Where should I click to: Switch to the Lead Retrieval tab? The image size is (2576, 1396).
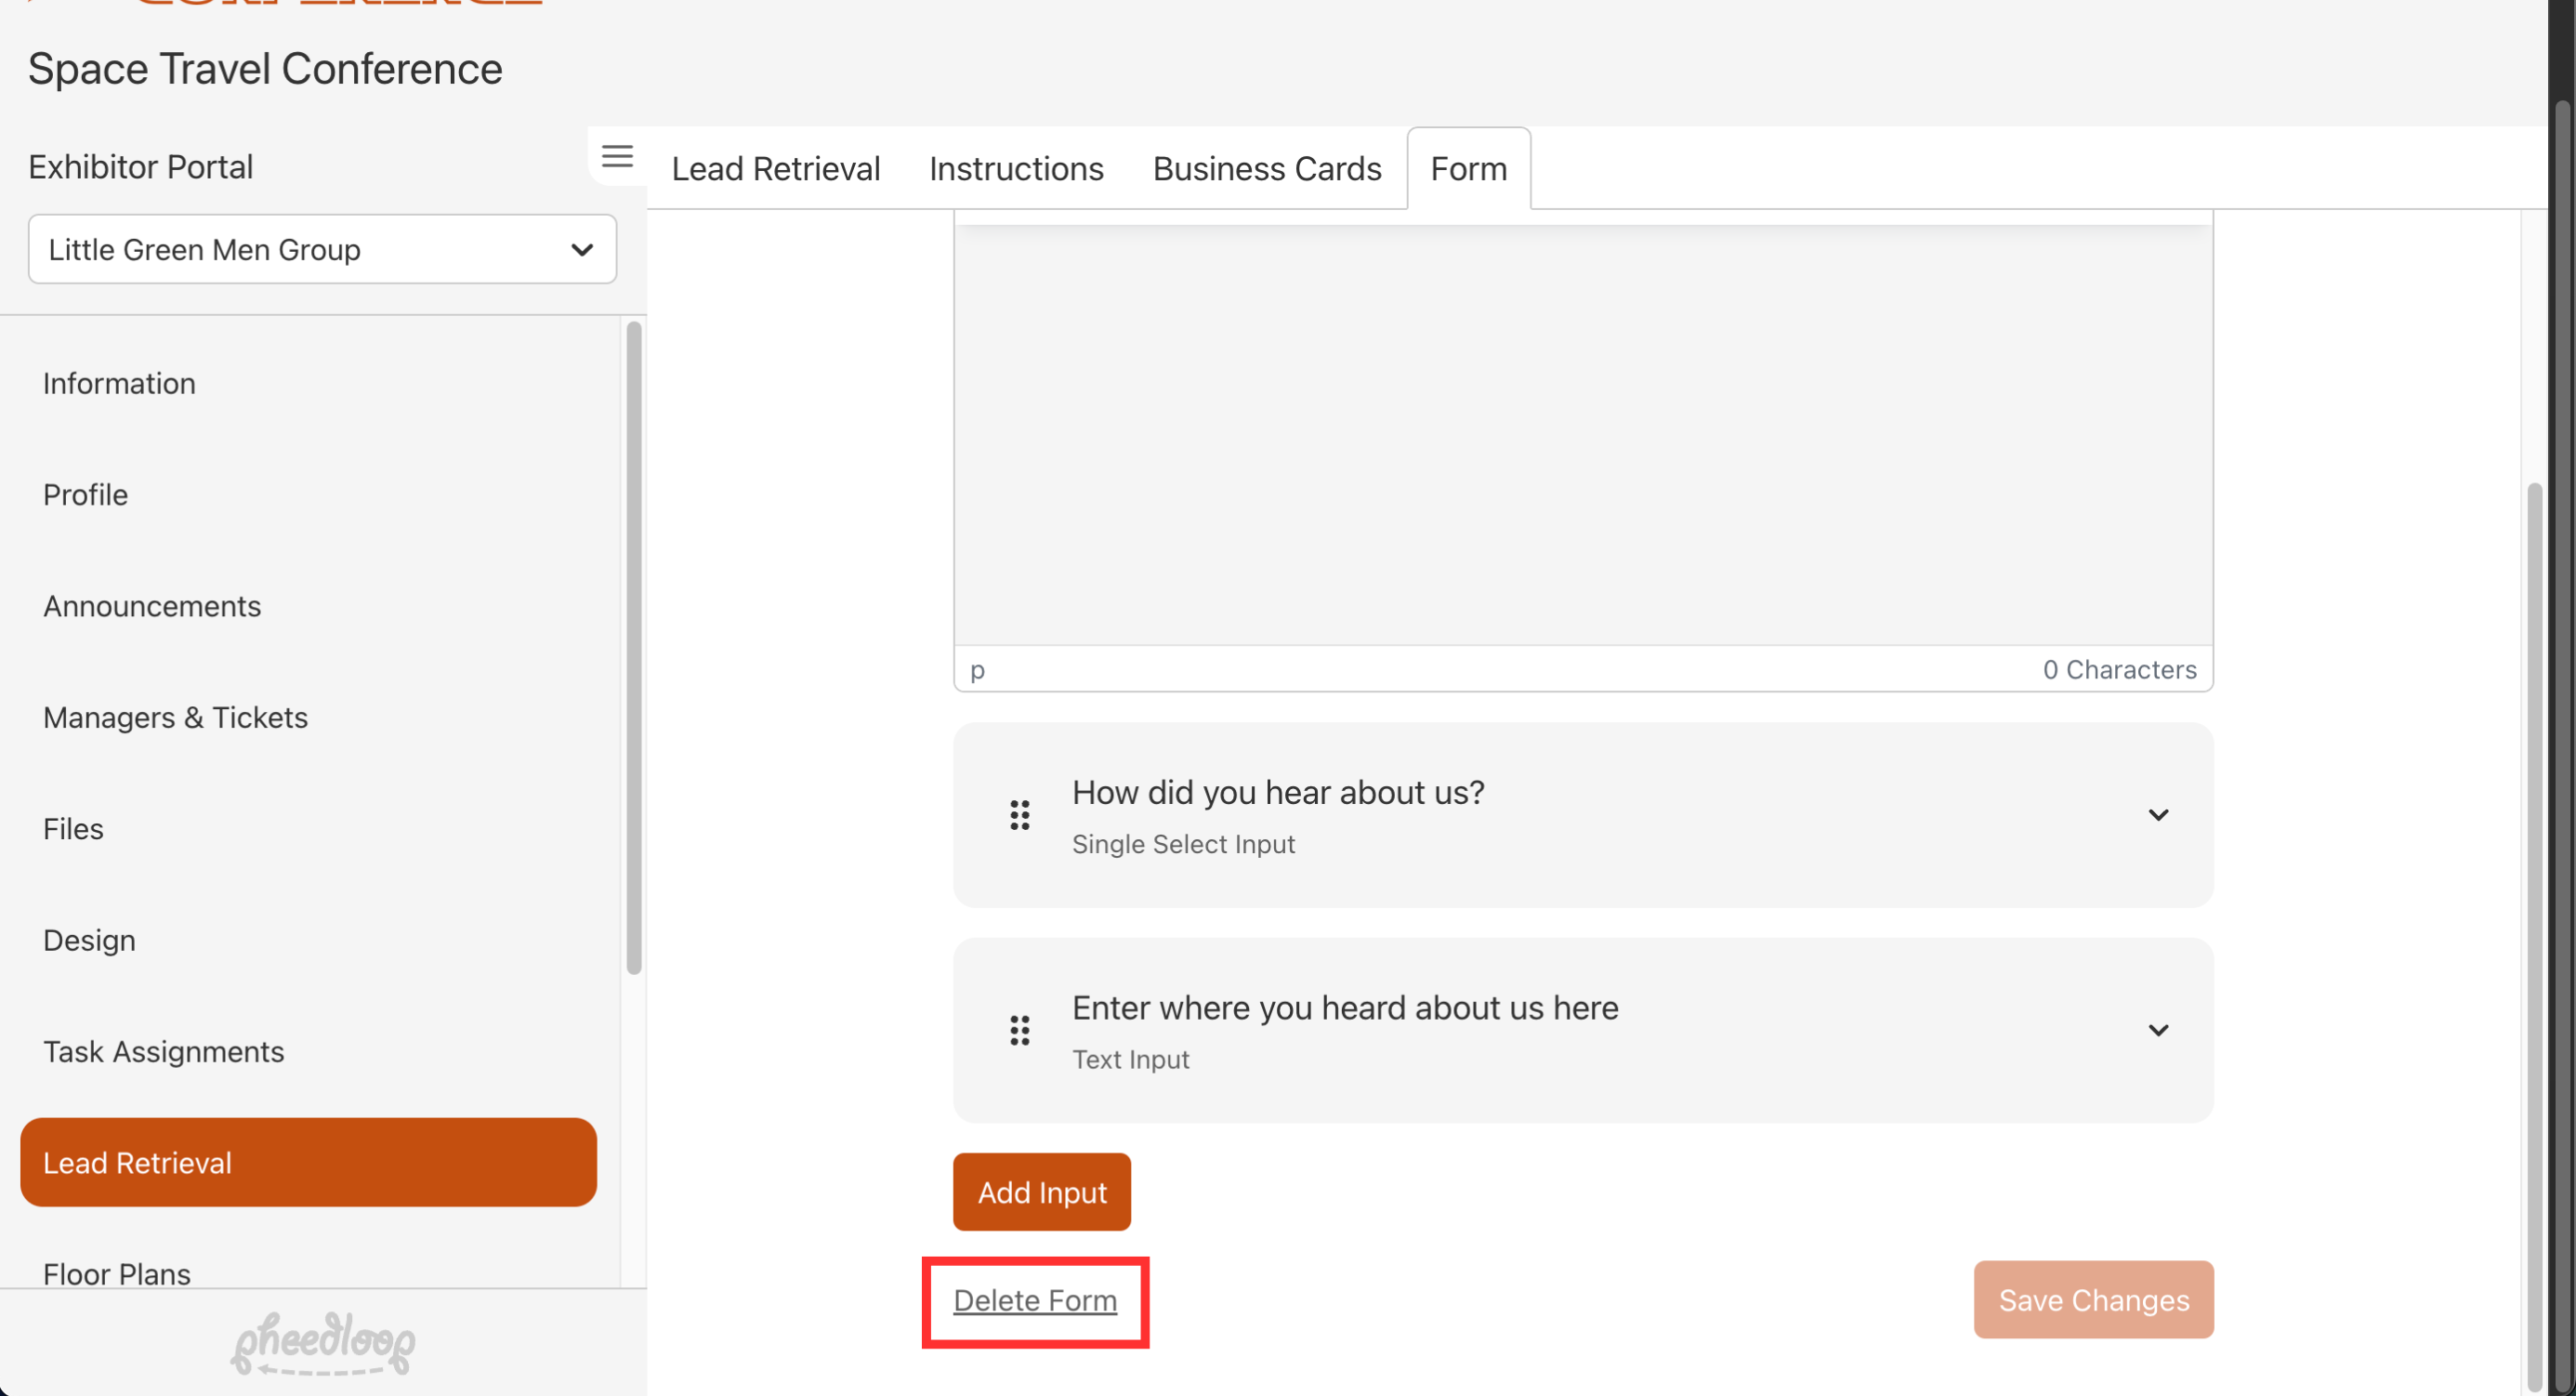(x=775, y=168)
